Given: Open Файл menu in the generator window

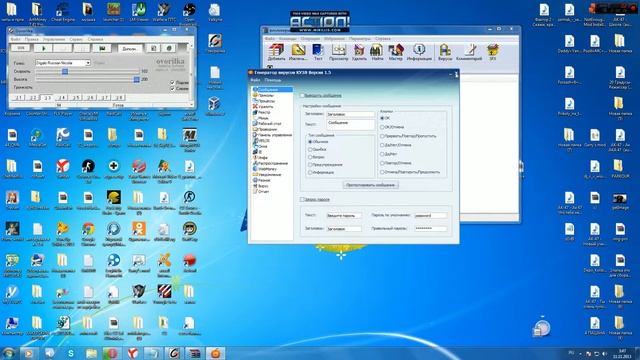Looking at the screenshot, I should pyautogui.click(x=255, y=80).
